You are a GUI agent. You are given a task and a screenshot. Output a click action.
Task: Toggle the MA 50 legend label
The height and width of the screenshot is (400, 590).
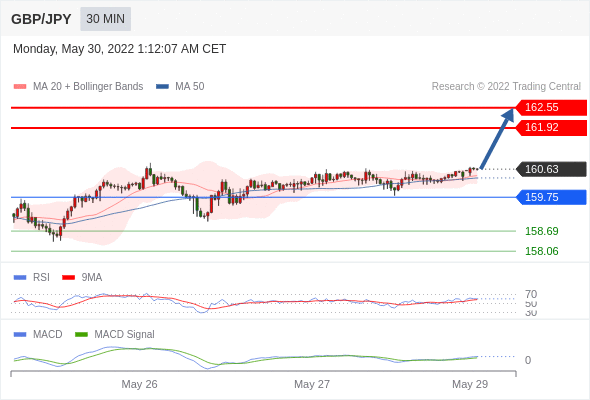point(190,87)
